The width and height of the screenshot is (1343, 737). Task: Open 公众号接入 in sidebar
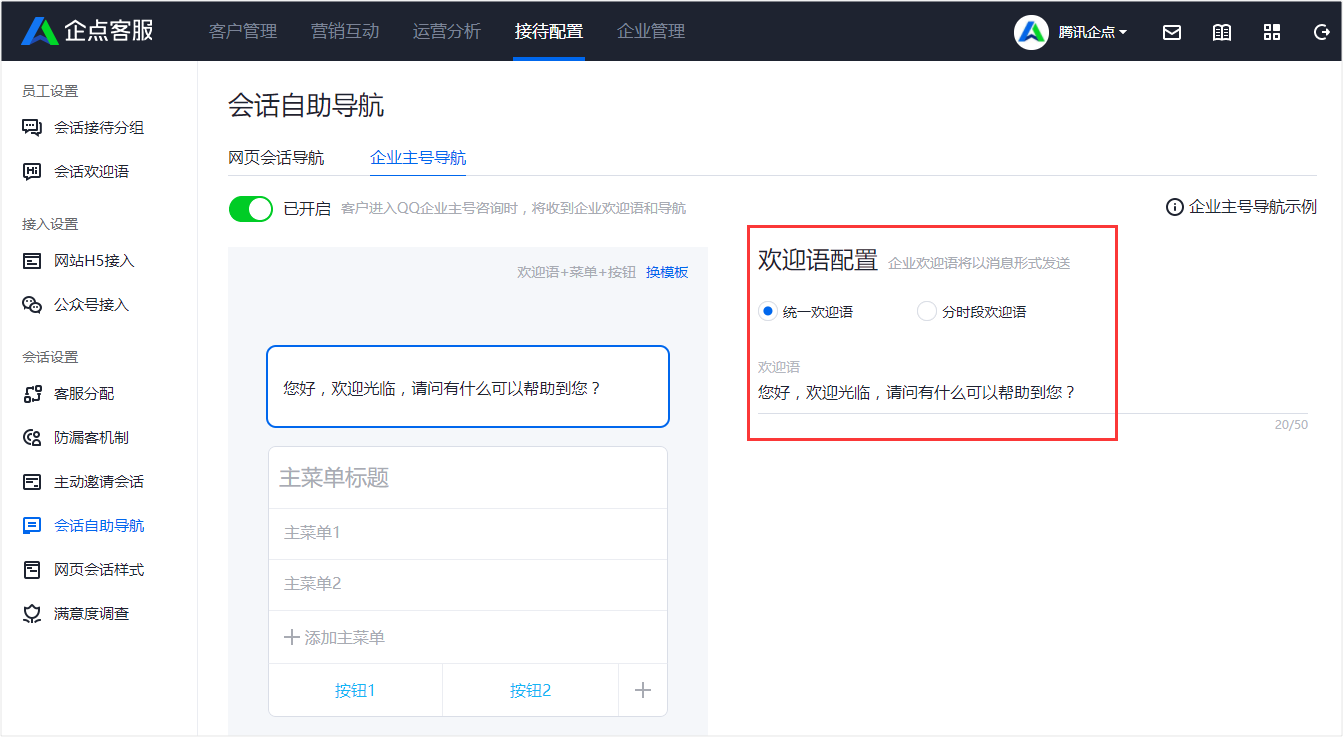[91, 305]
